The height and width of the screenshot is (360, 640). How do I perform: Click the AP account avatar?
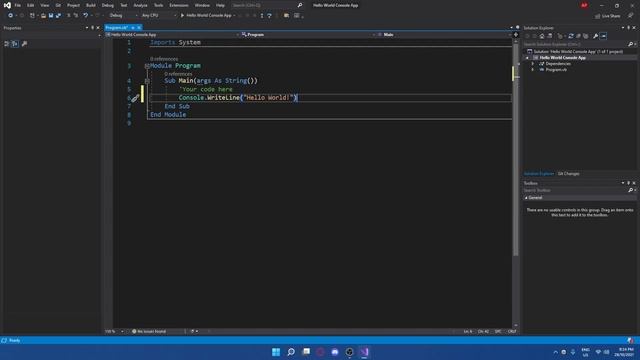(584, 5)
